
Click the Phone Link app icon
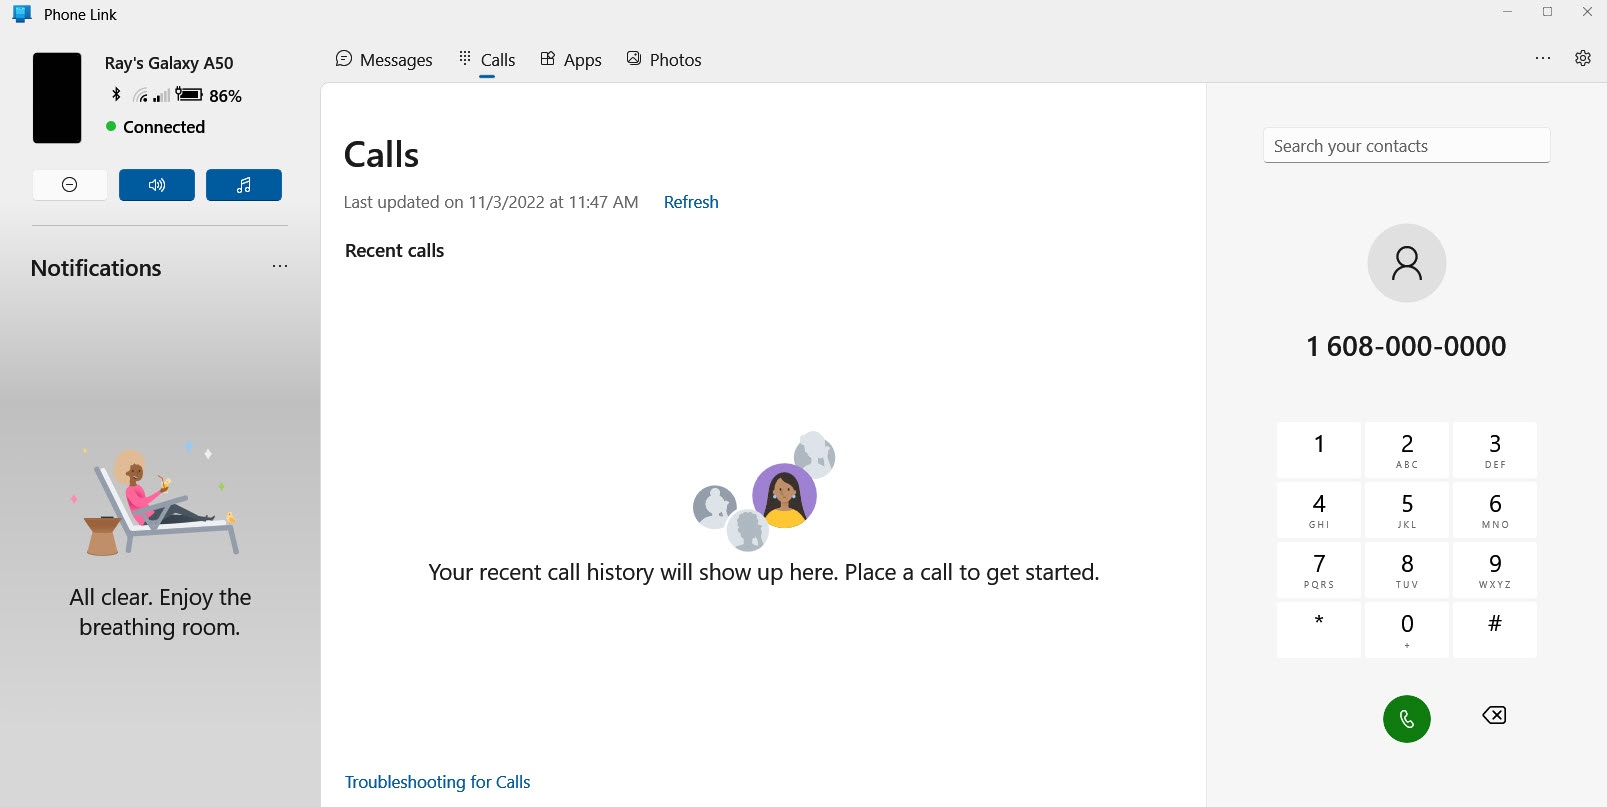(22, 14)
